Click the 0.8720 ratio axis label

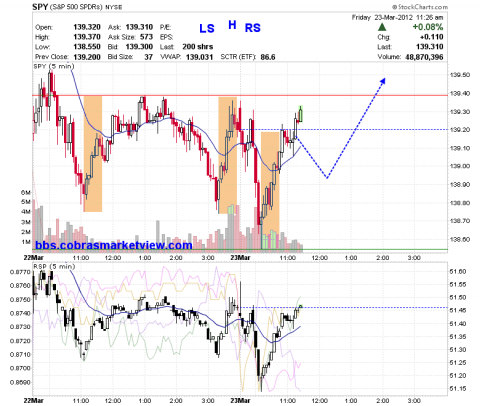20,341
